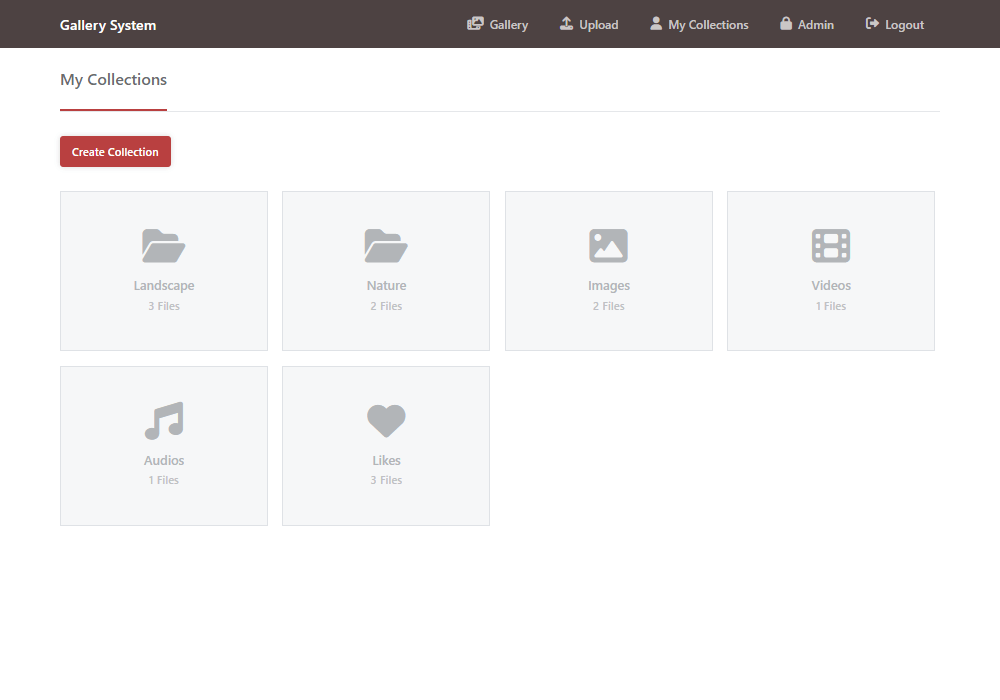Open the Likes collection name

point(386,460)
